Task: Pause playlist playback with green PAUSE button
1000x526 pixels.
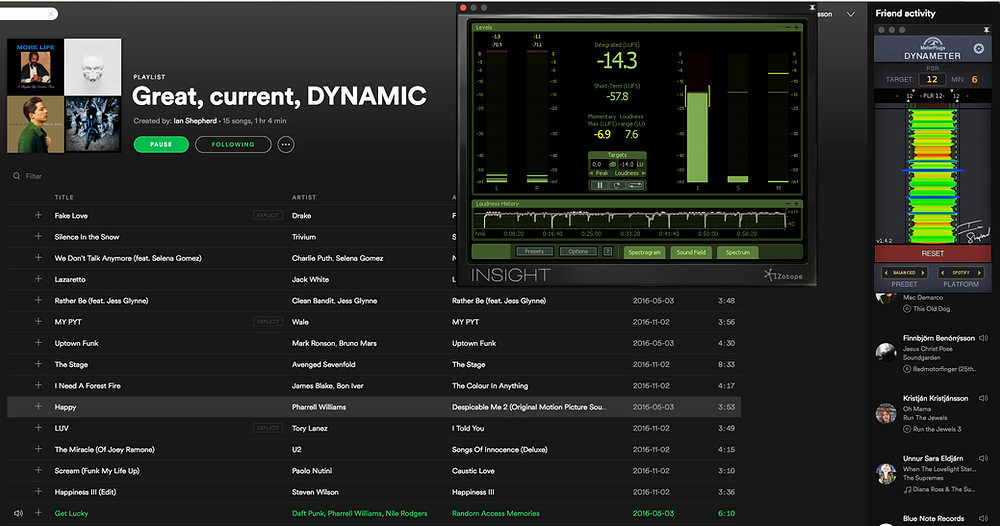Action: [x=161, y=145]
